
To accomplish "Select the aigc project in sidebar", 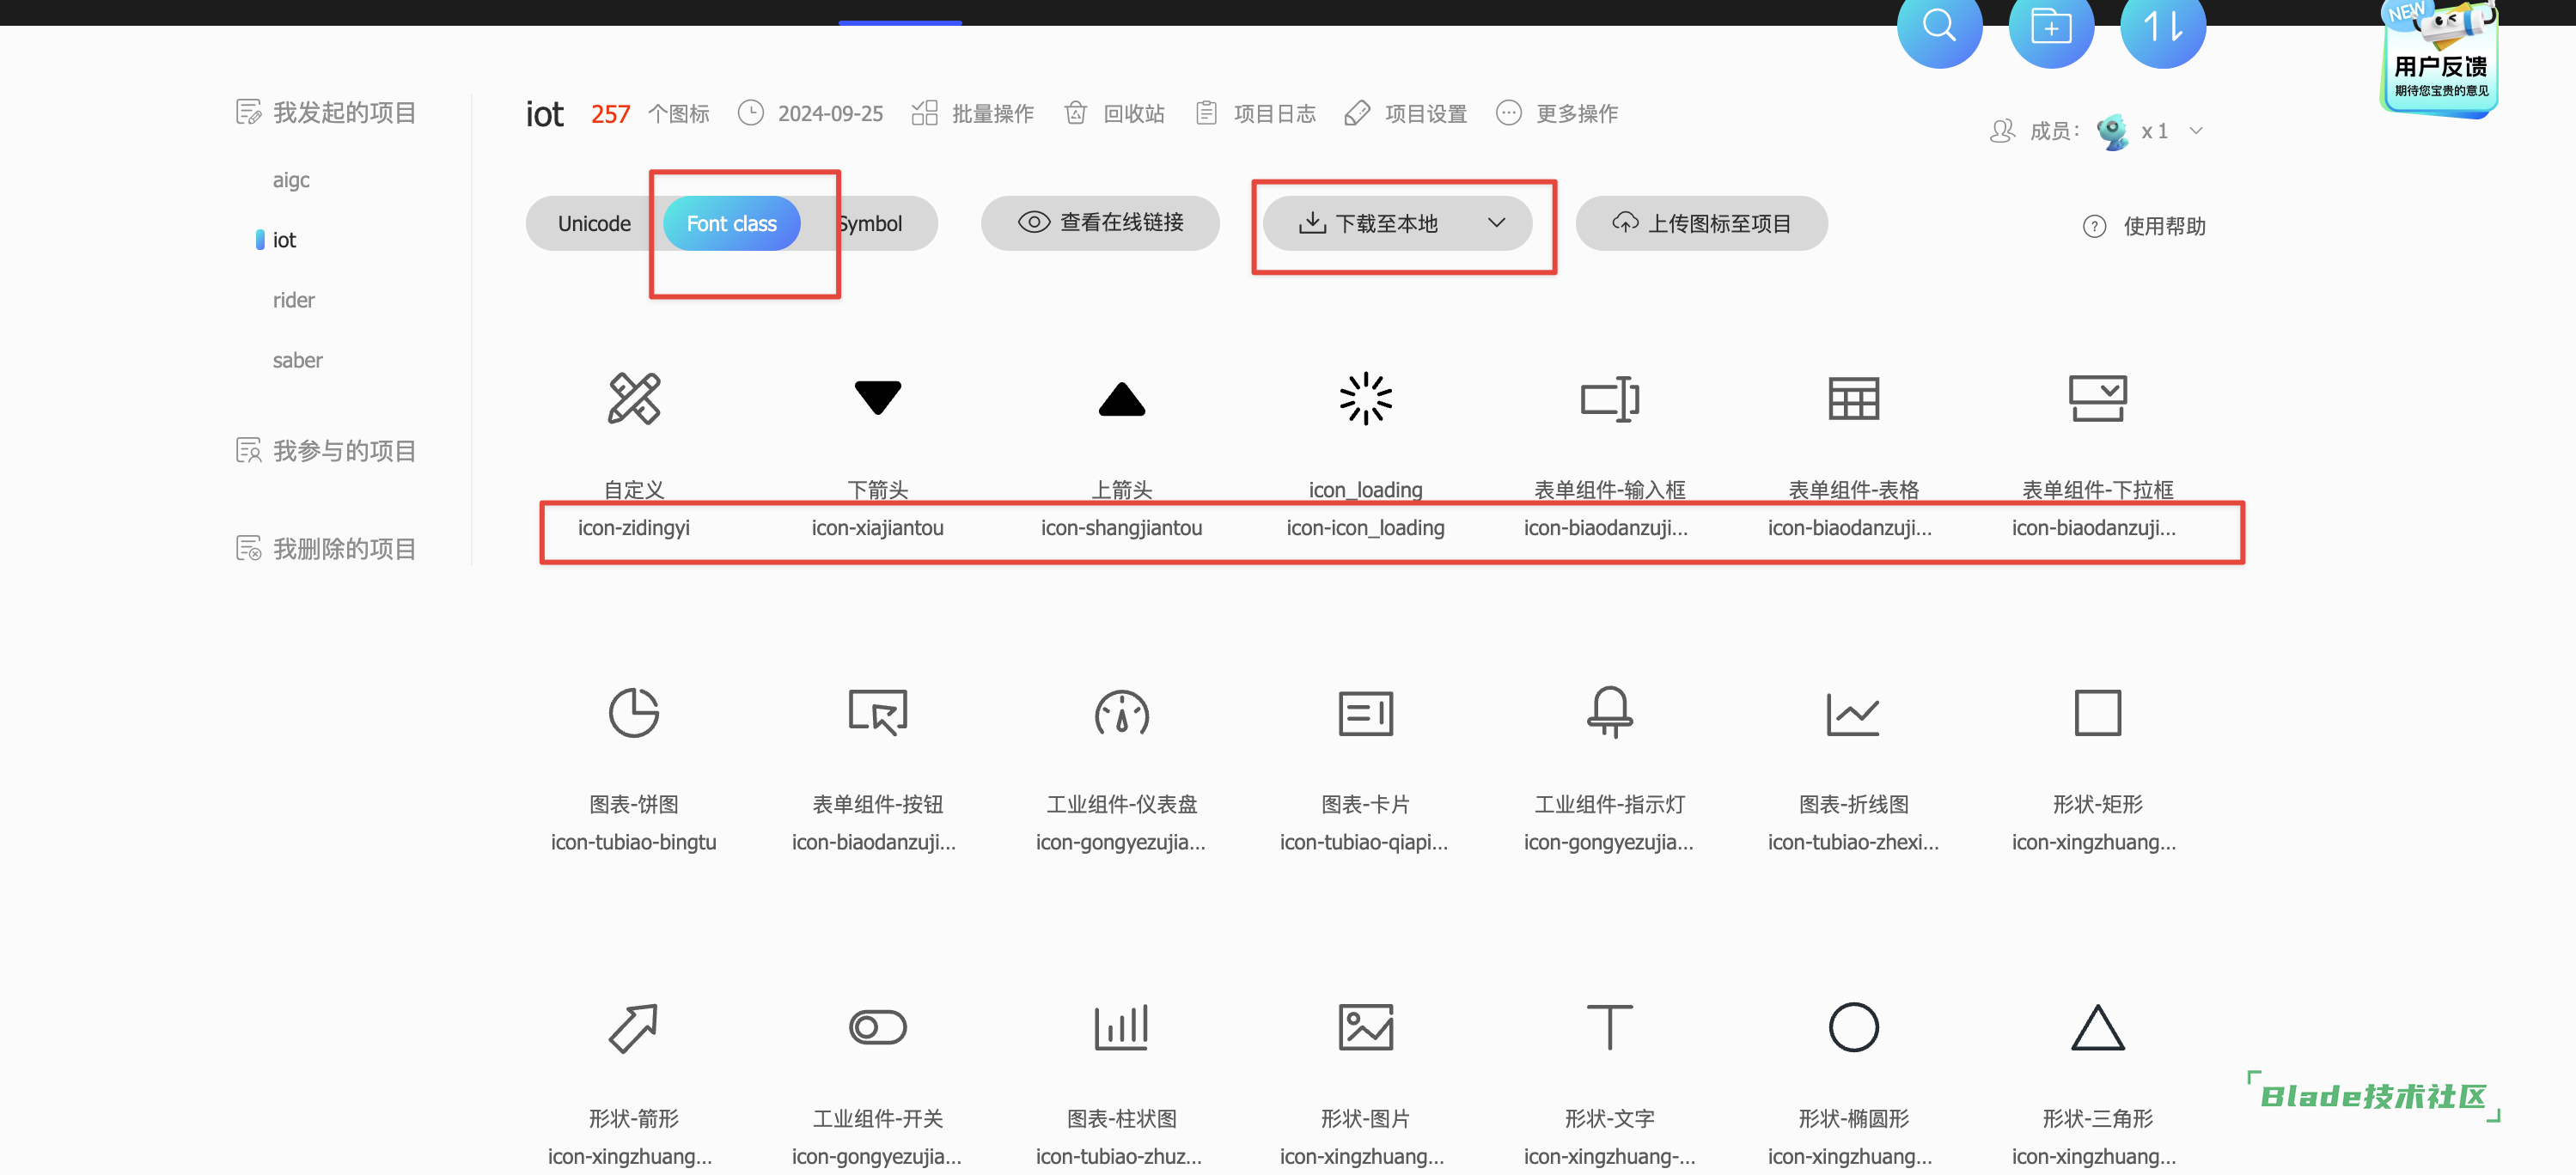I will pyautogui.click(x=291, y=180).
